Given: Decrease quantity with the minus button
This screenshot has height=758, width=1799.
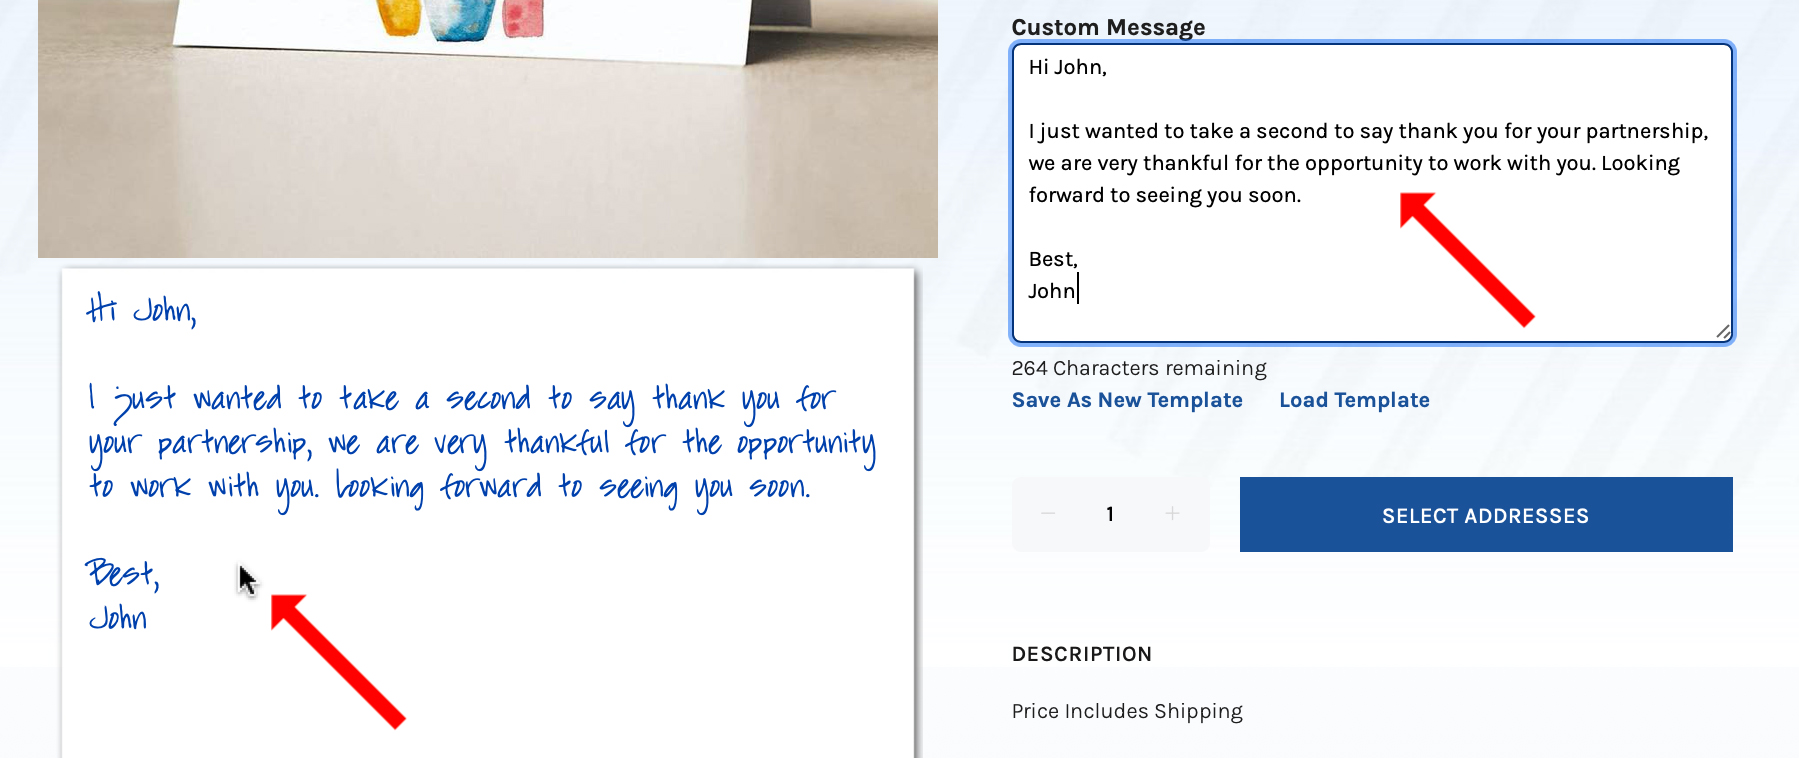Looking at the screenshot, I should (1048, 514).
